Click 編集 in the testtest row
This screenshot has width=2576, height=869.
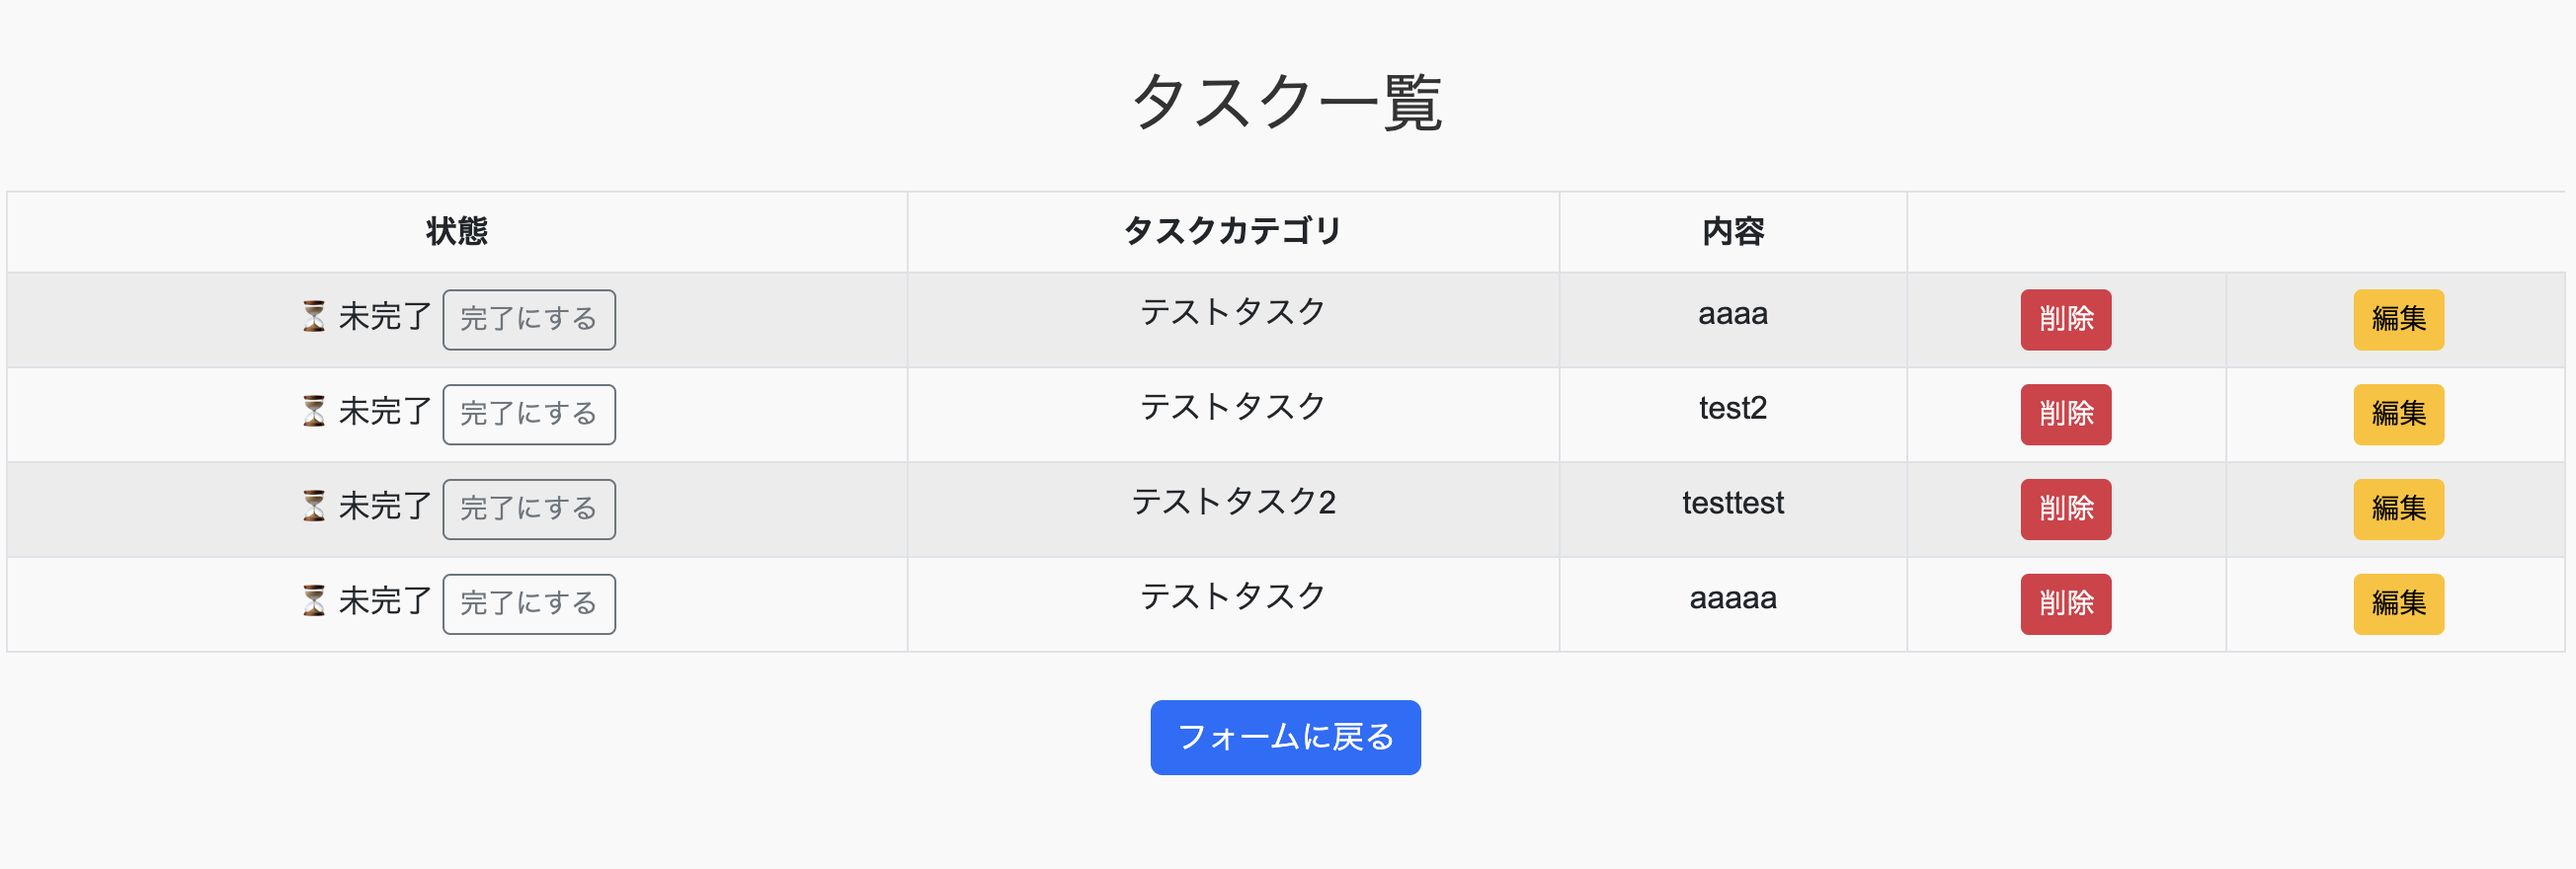2399,510
